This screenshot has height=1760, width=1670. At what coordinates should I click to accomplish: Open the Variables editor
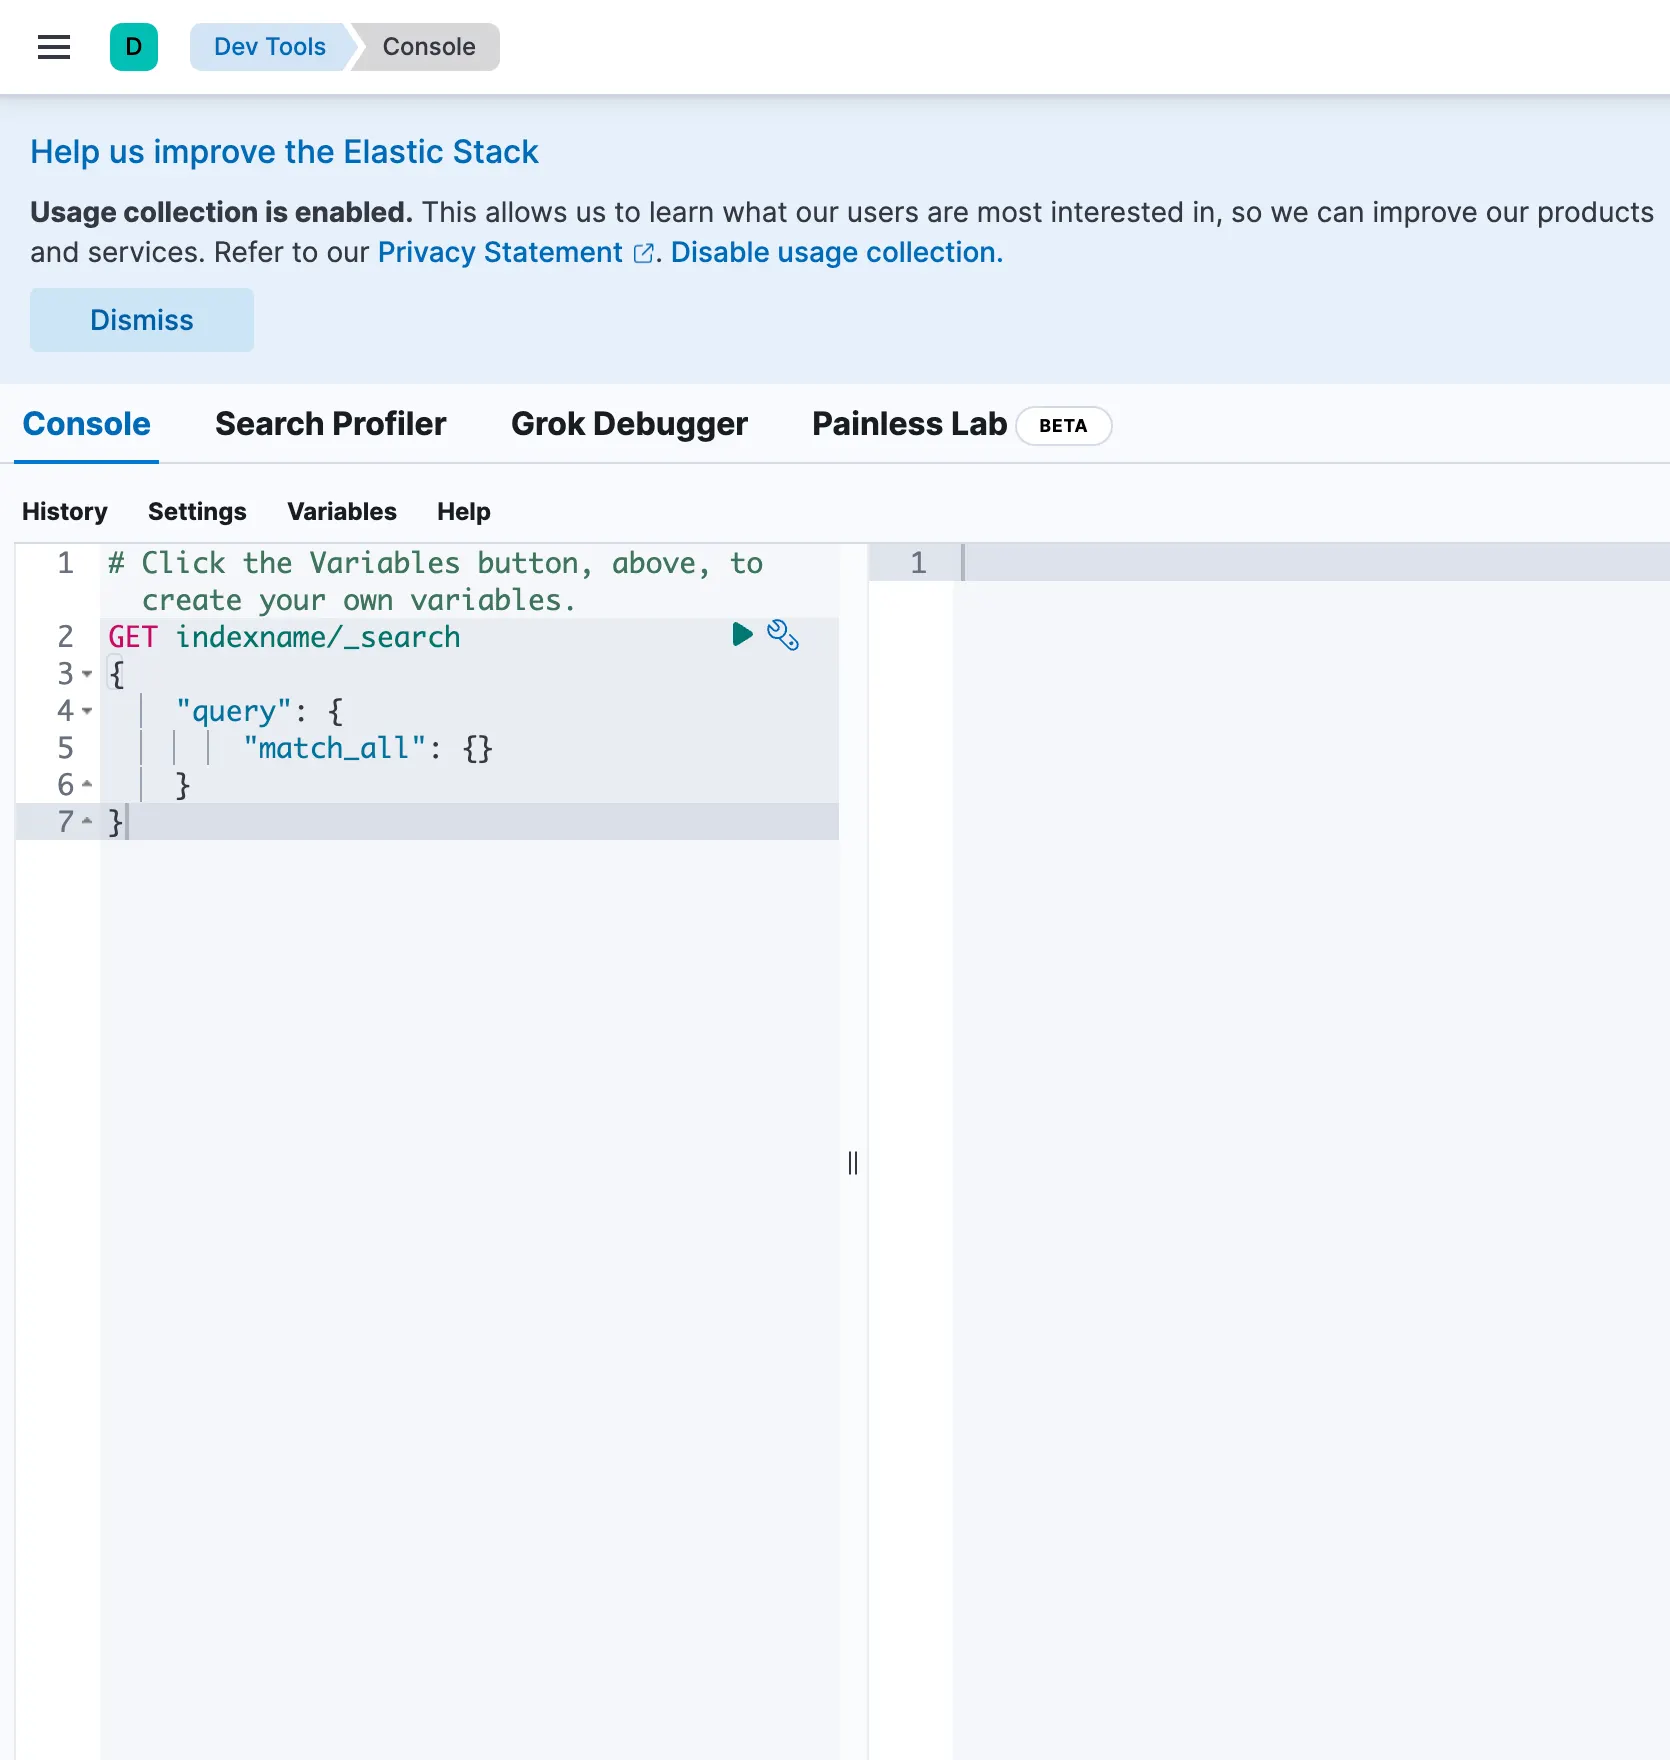[342, 512]
